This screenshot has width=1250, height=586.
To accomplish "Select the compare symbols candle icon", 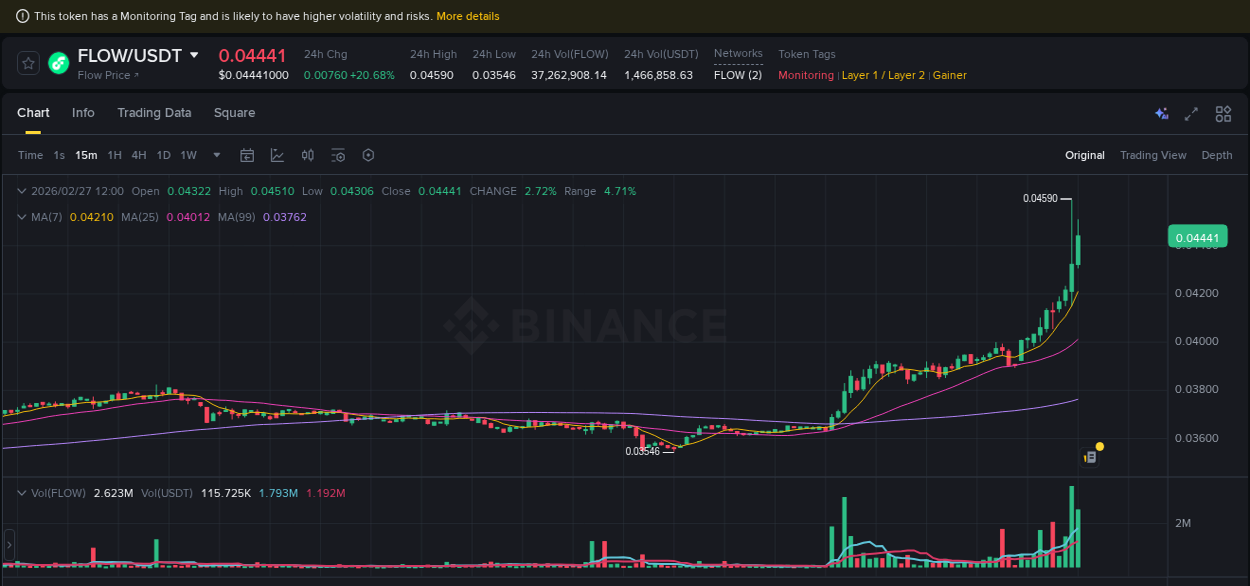I will pos(307,155).
